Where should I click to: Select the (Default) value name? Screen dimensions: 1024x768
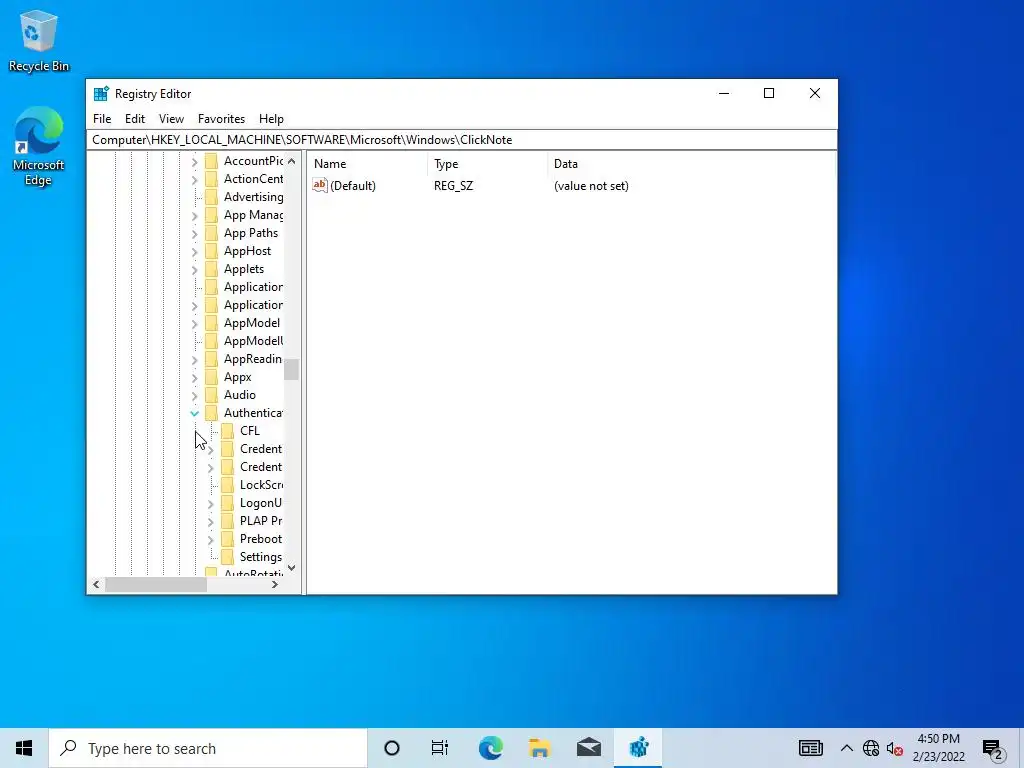[x=353, y=186]
